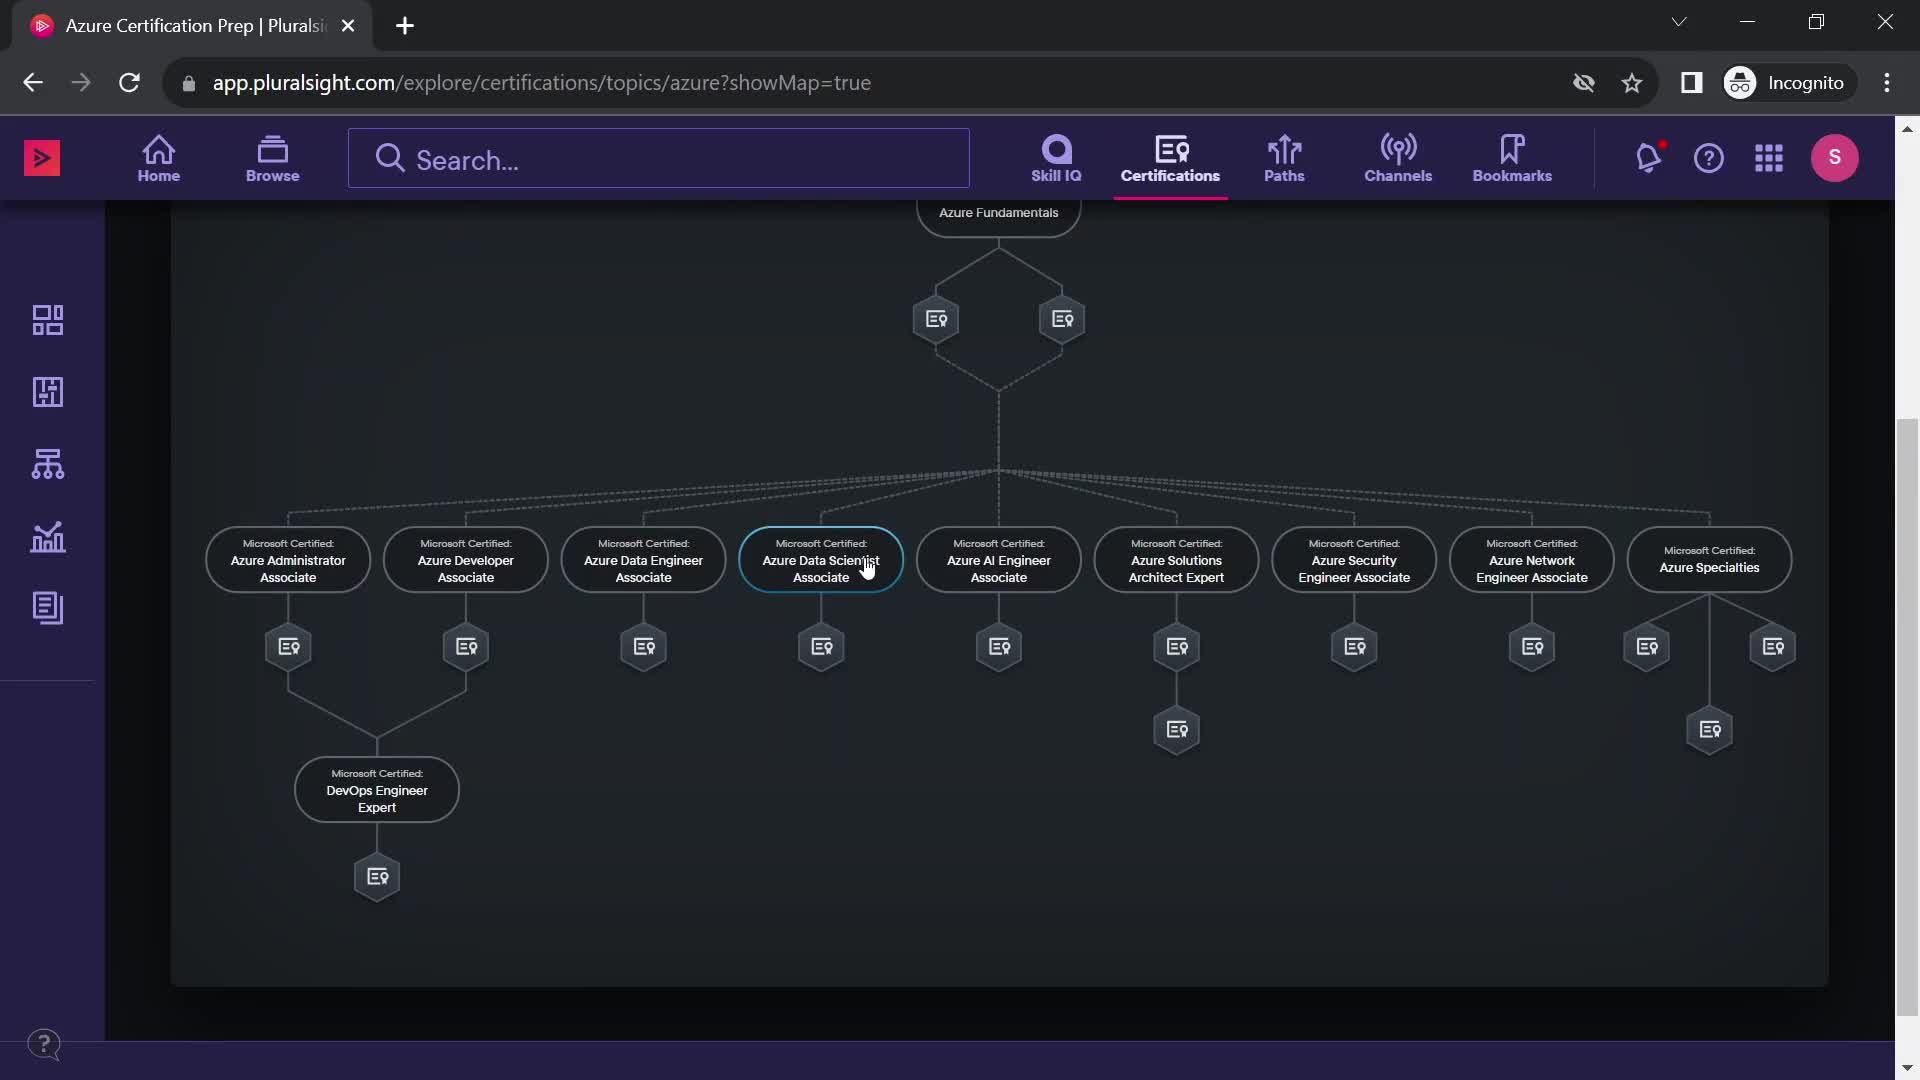Select Azure Data Engineer Associate node

tap(643, 560)
